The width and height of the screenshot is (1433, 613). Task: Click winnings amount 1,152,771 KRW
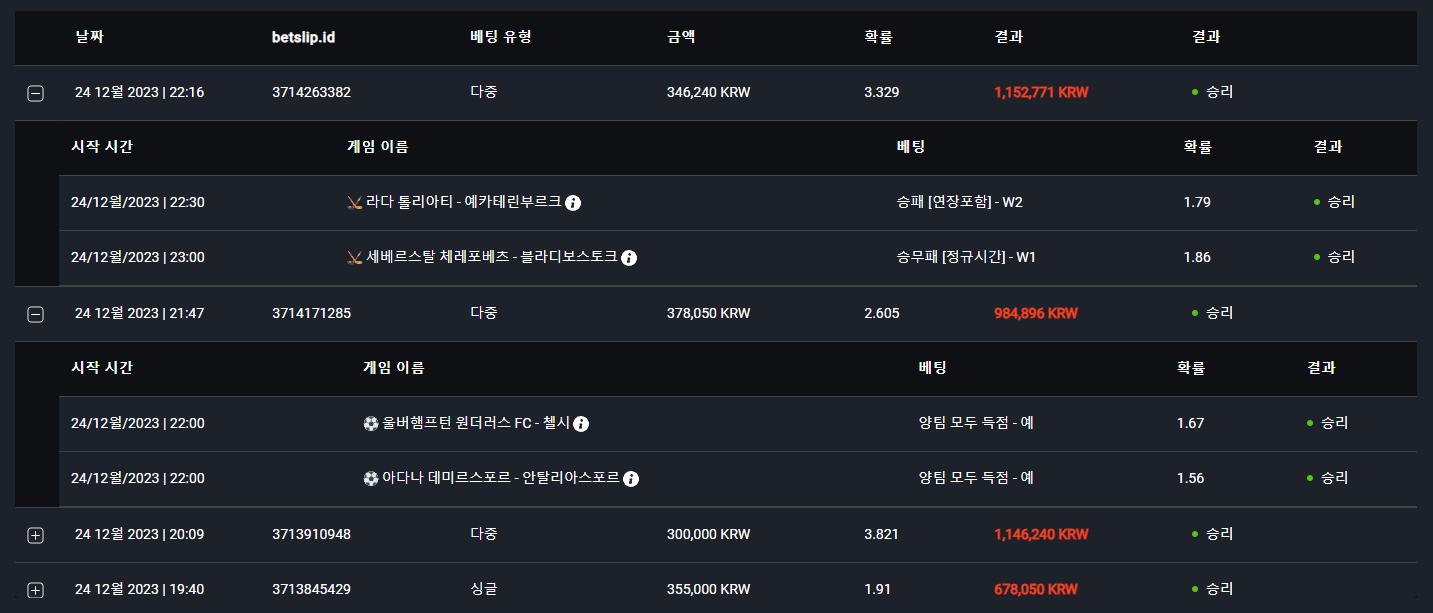pyautogui.click(x=1041, y=92)
